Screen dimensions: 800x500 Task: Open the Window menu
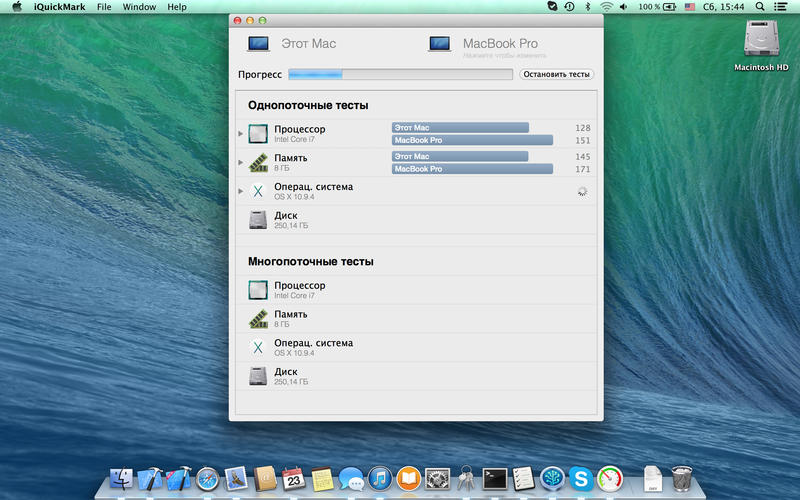click(139, 7)
